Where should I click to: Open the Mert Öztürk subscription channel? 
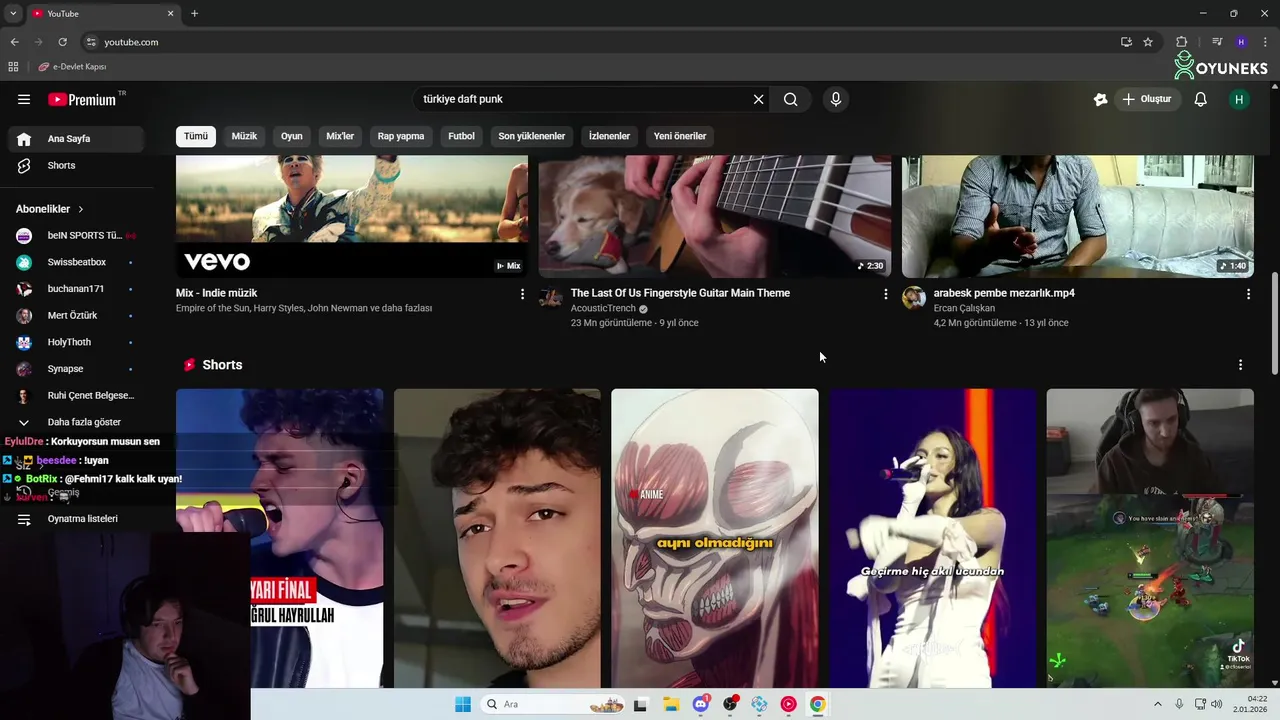[76, 315]
